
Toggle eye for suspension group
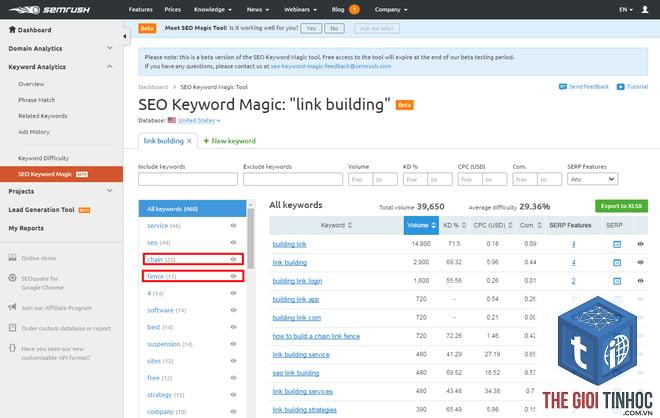234,344
